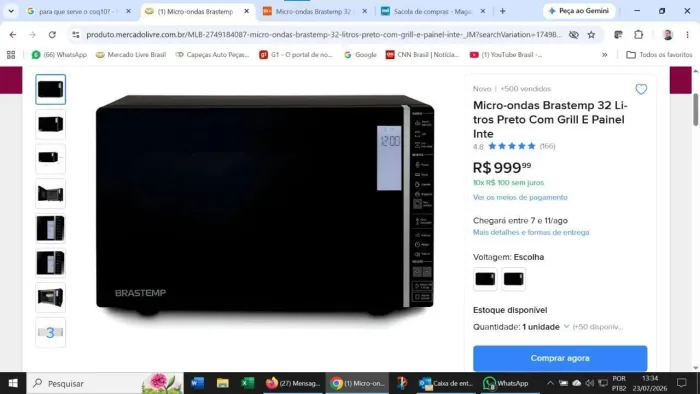Image resolution: width=700 pixels, height=394 pixels.
Task: Open File Explorer from the taskbar
Action: 222,383
